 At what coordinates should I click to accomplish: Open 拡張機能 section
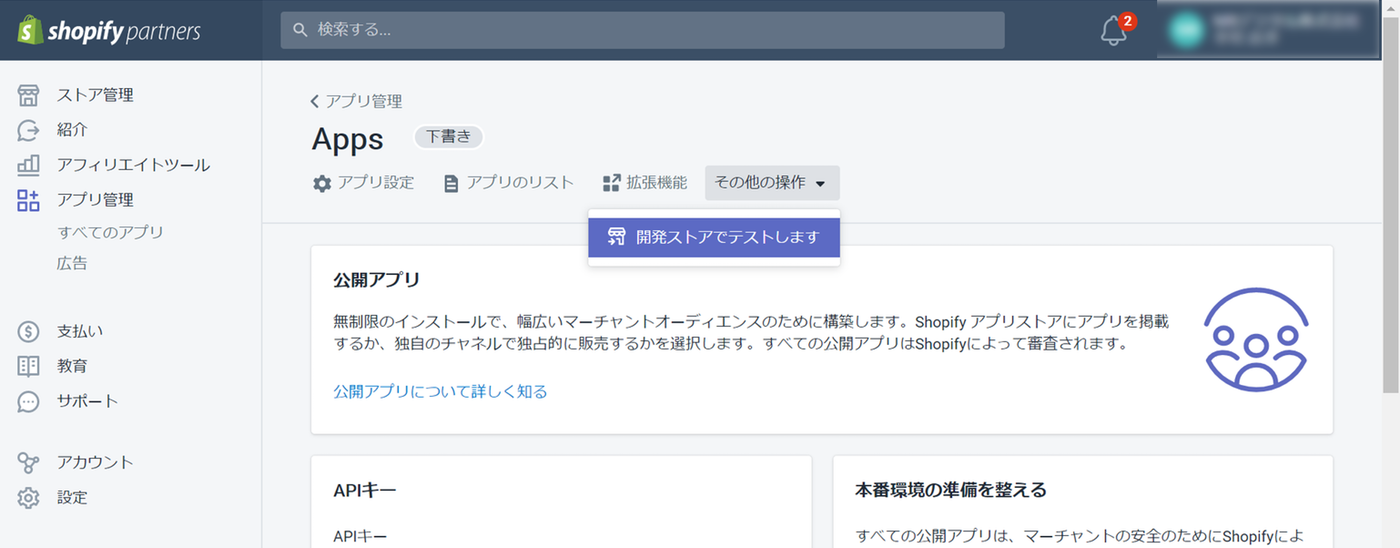pyautogui.click(x=645, y=183)
